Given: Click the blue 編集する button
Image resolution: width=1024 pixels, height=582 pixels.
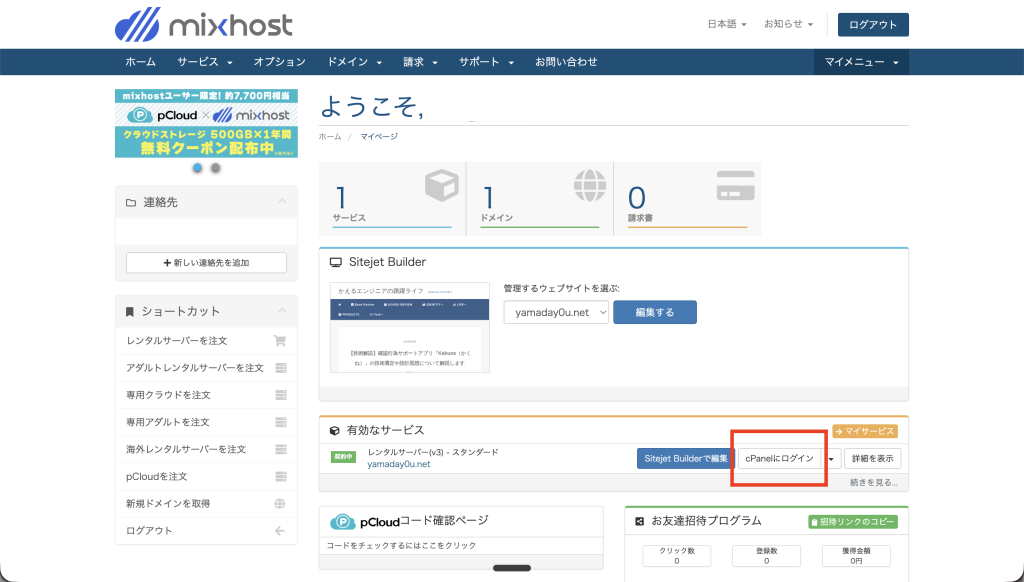Looking at the screenshot, I should coord(654,313).
